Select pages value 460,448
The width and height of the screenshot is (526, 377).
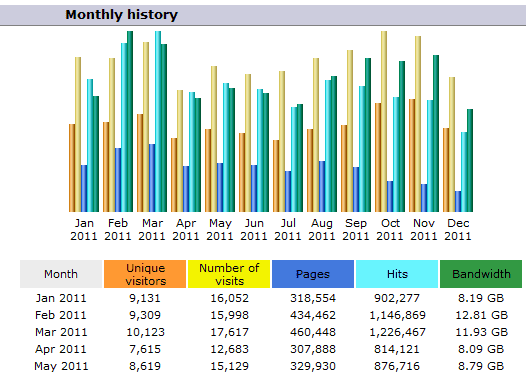pos(313,332)
